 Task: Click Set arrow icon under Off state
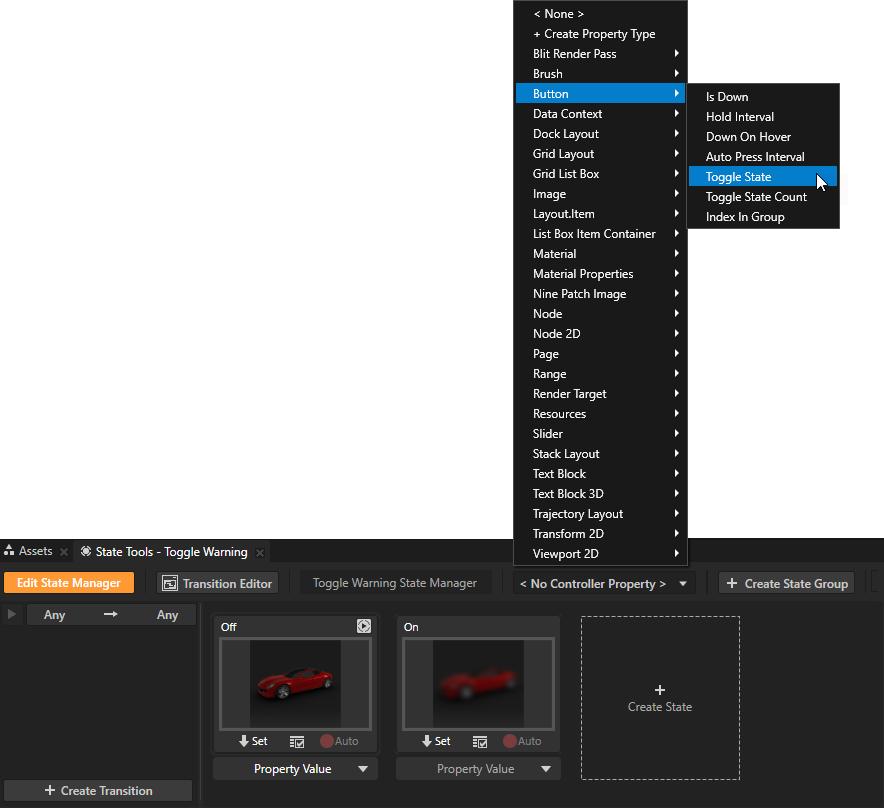pos(244,741)
